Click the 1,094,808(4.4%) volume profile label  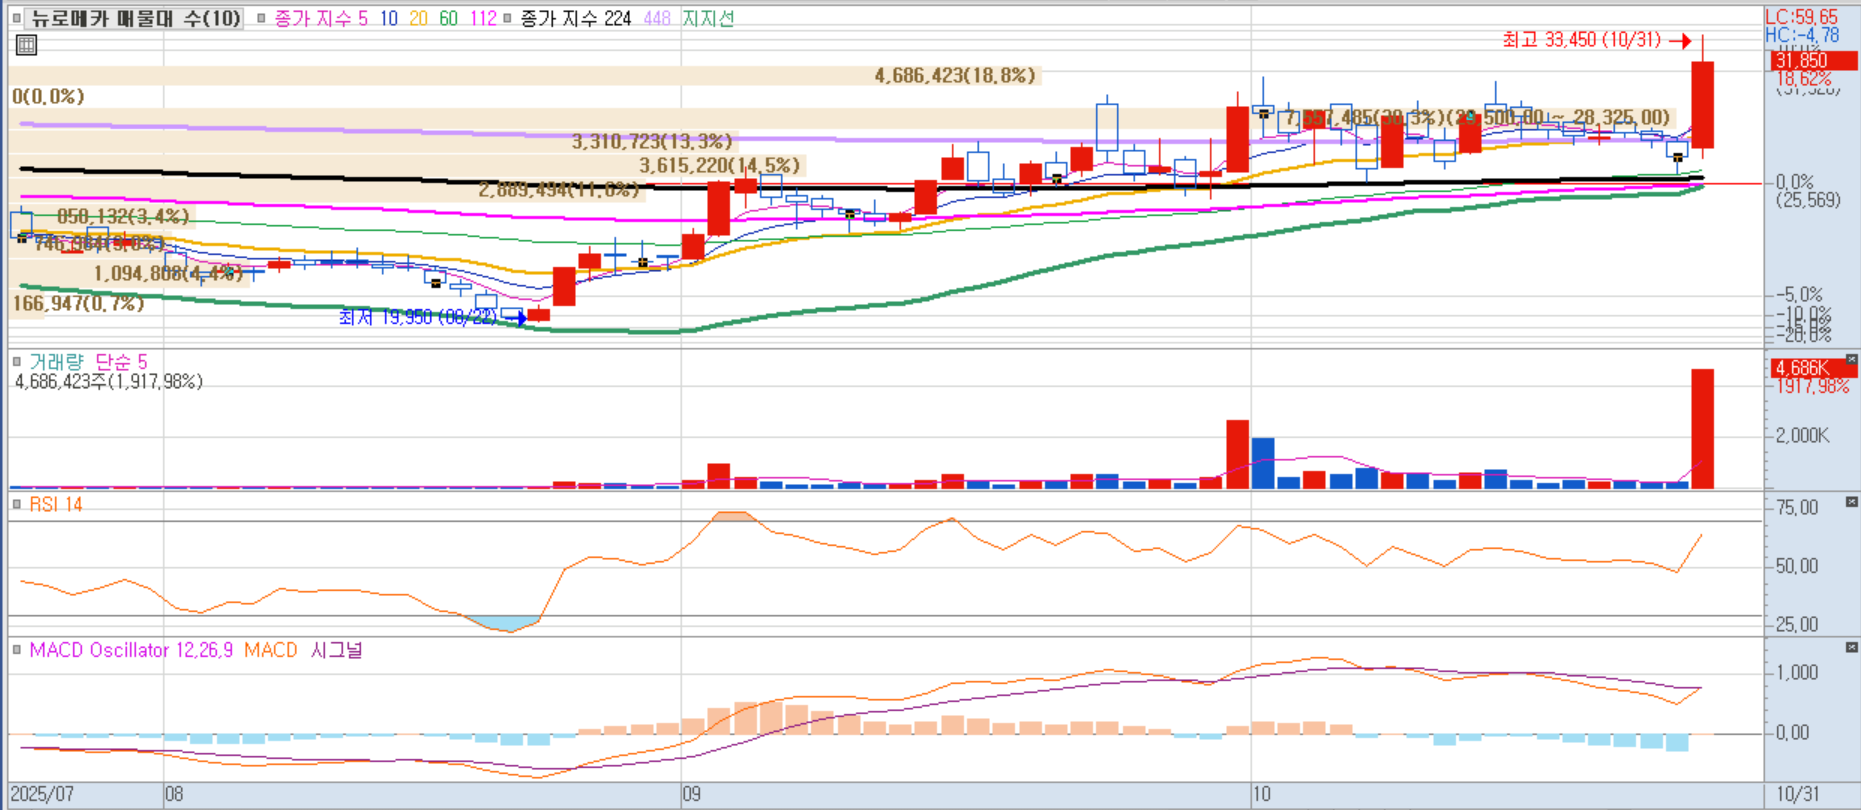[x=168, y=274]
